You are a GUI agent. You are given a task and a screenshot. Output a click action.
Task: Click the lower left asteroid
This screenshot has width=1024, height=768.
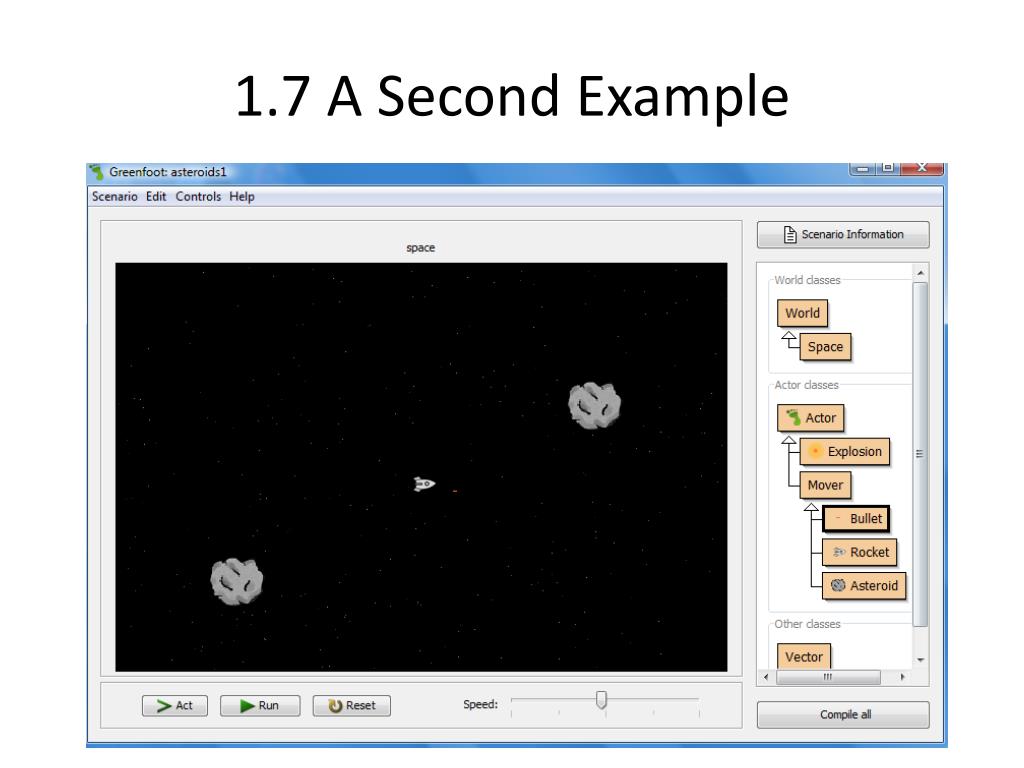236,581
